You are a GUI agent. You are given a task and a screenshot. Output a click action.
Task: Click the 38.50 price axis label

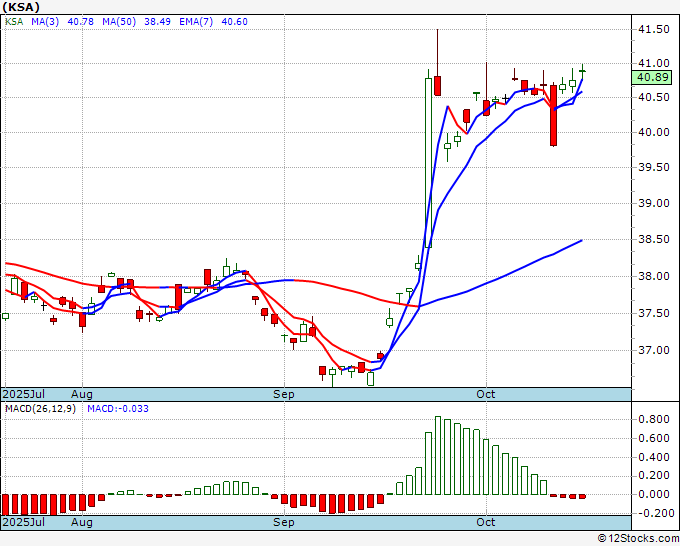pyautogui.click(x=654, y=239)
